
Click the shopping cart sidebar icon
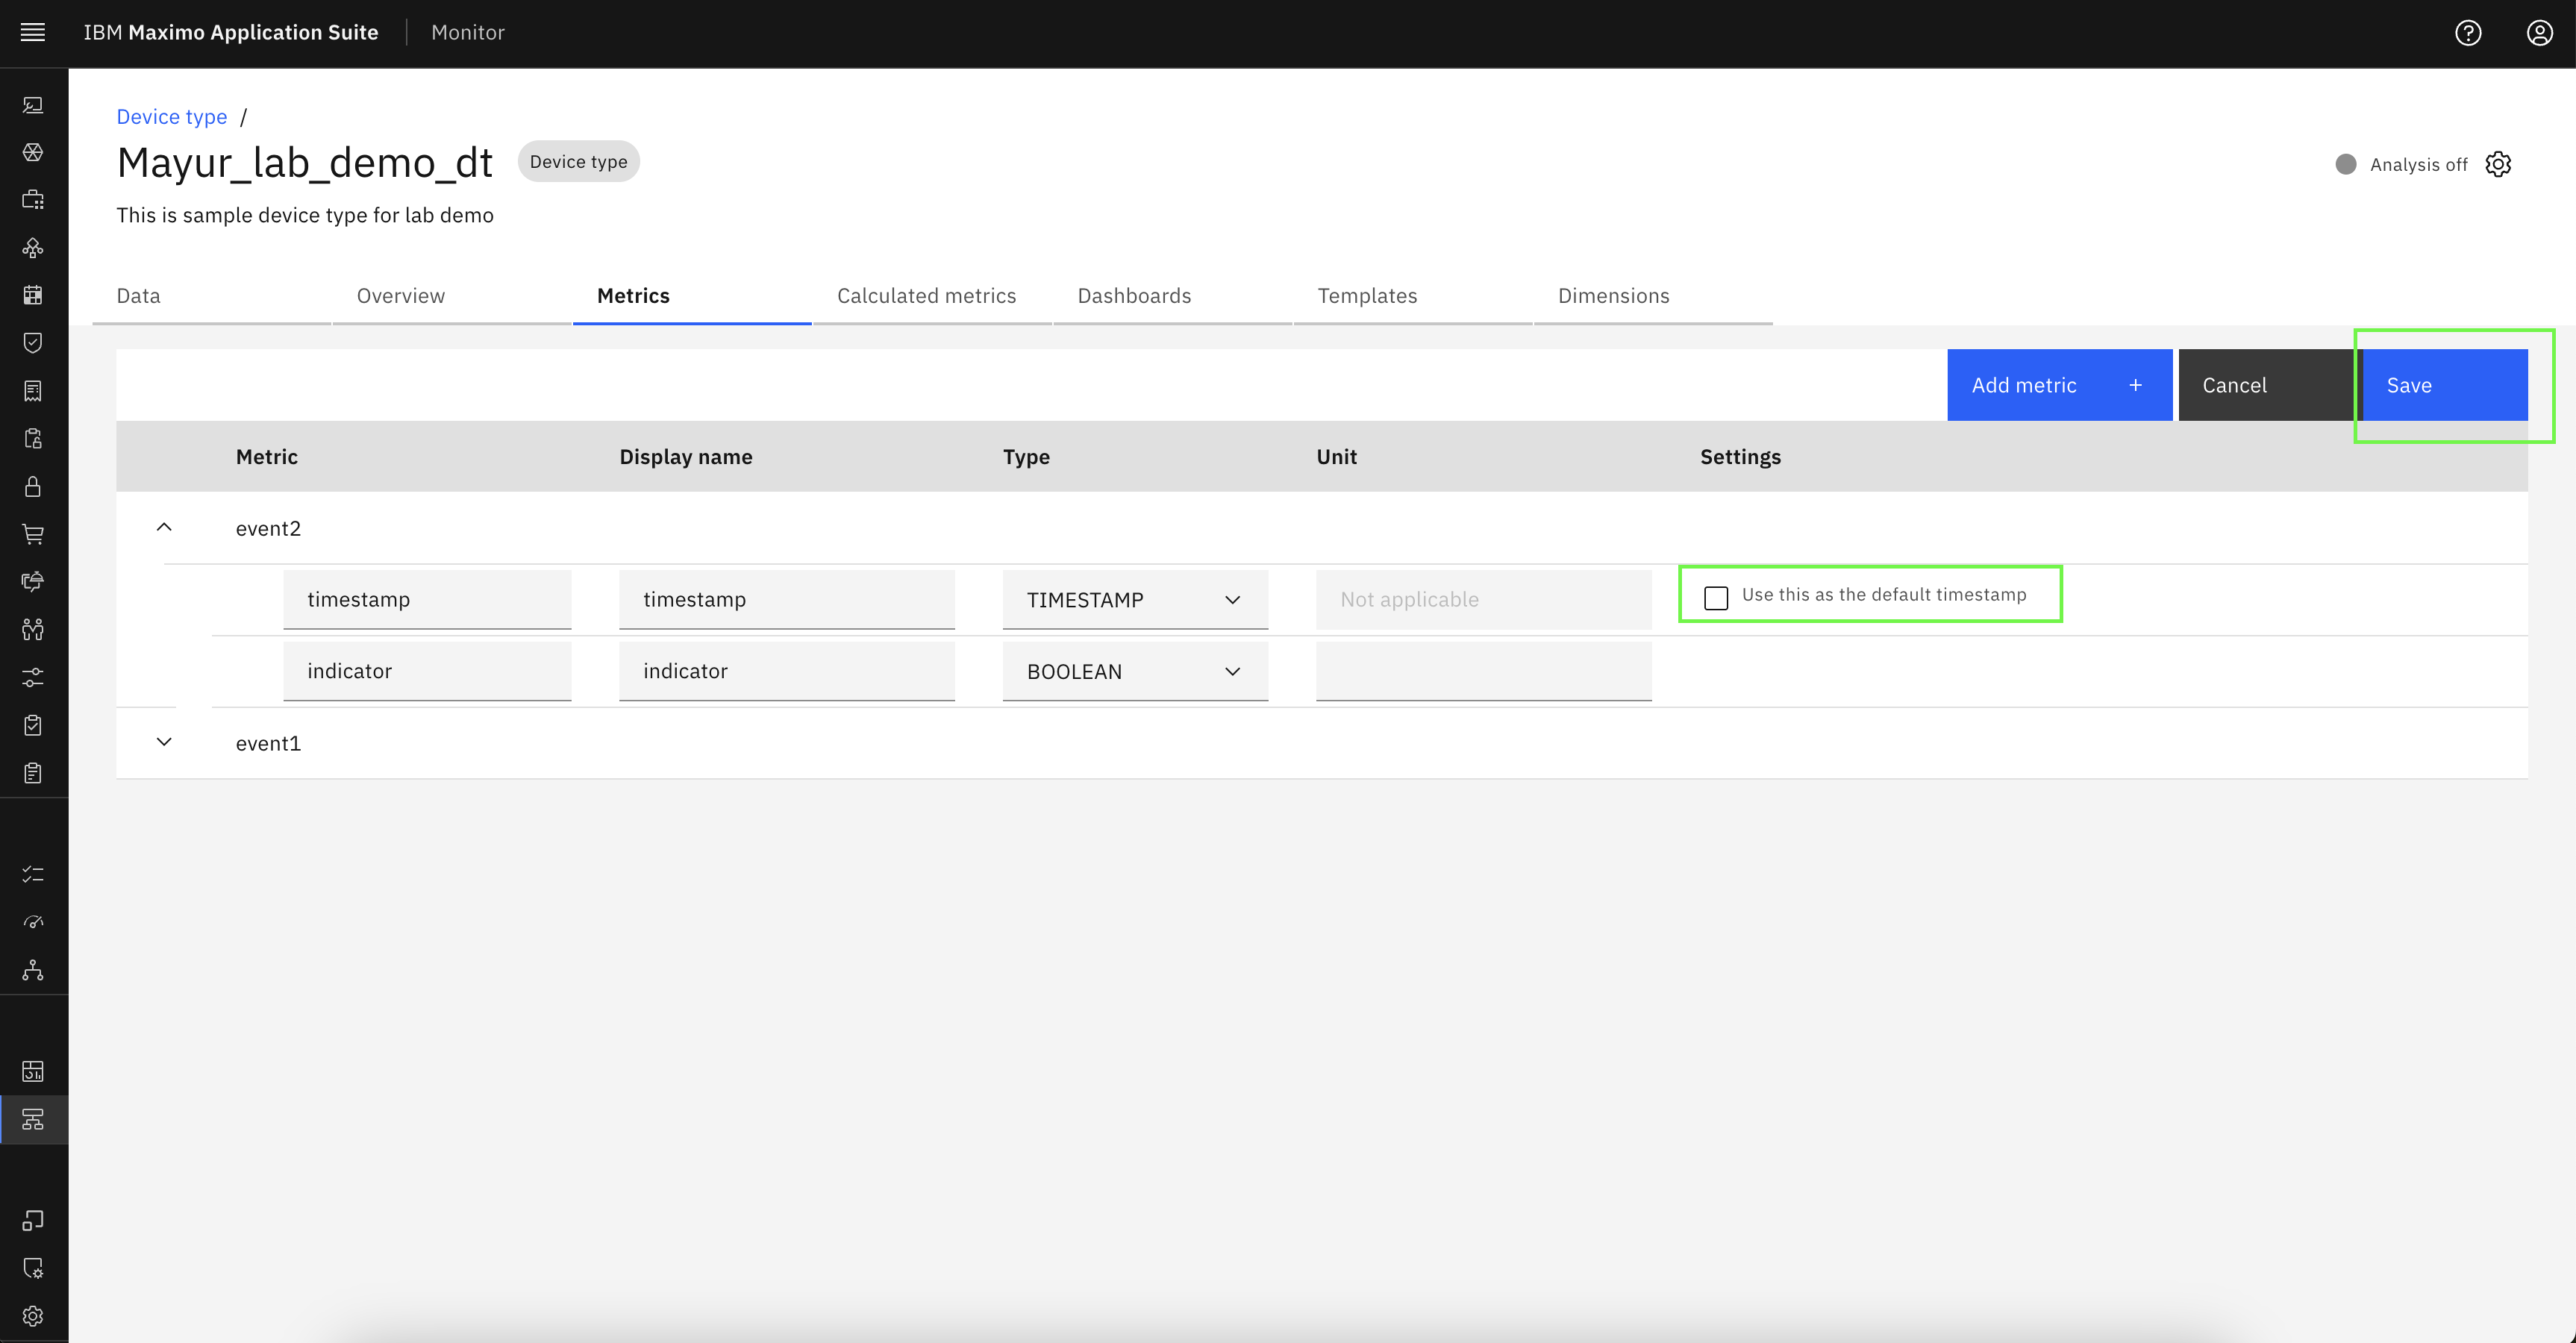click(33, 534)
